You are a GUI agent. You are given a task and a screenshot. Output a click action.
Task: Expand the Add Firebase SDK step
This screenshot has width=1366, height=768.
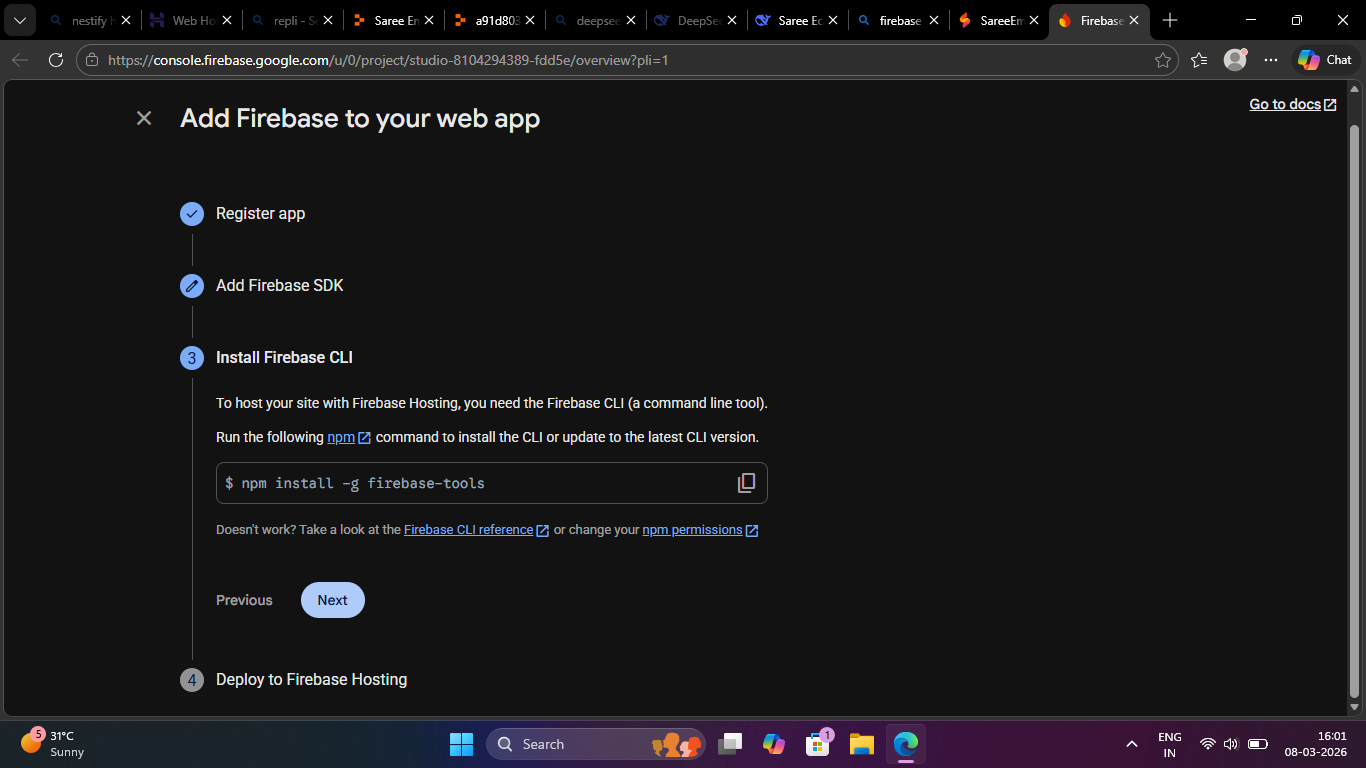click(279, 286)
